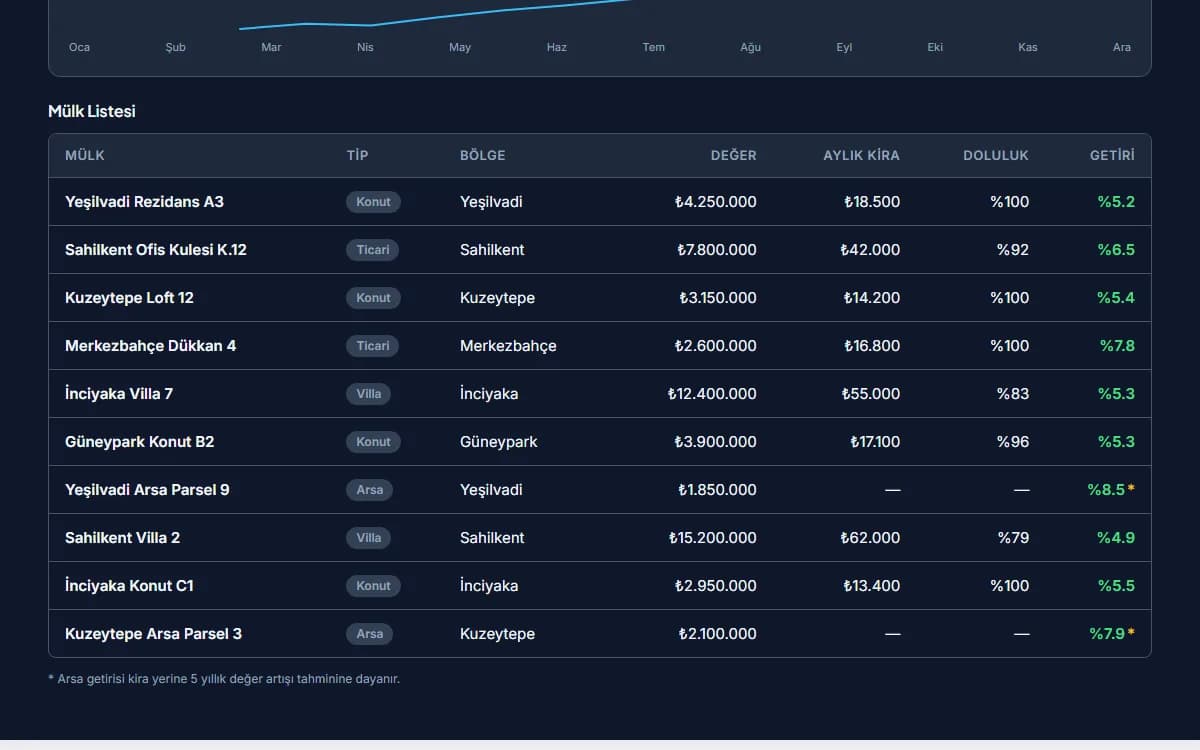
Task: Sort by the AYLIK KİRA column header
Action: (861, 156)
